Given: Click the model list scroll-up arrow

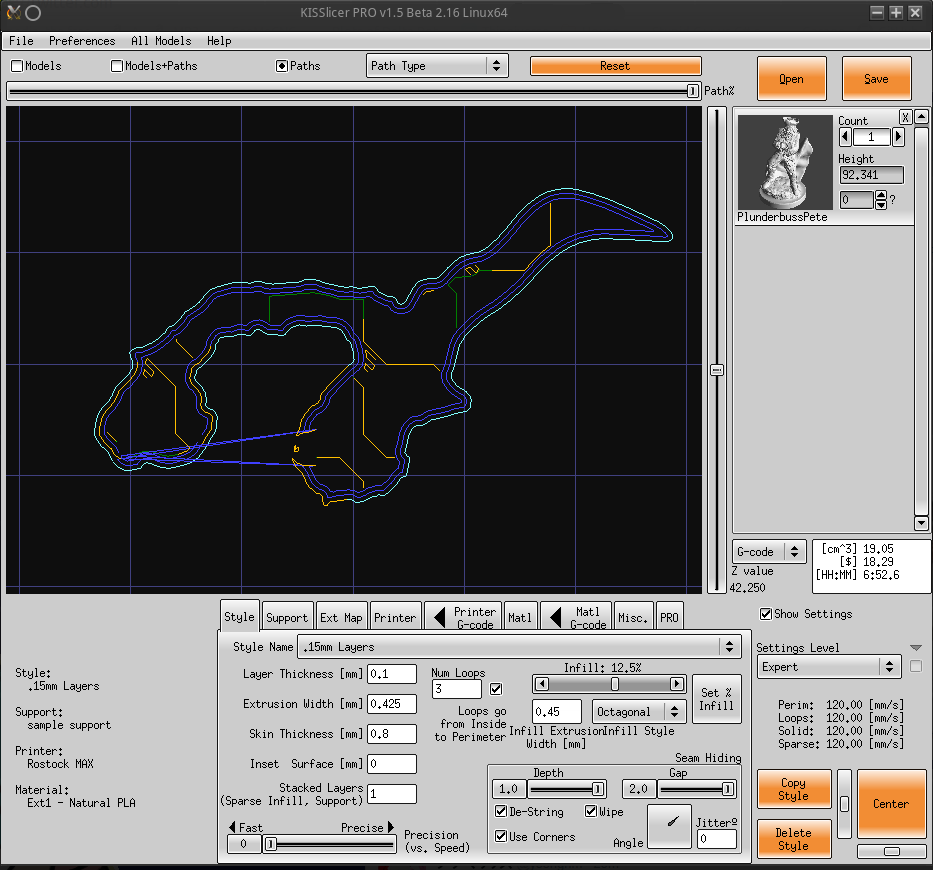Looking at the screenshot, I should (x=921, y=117).
